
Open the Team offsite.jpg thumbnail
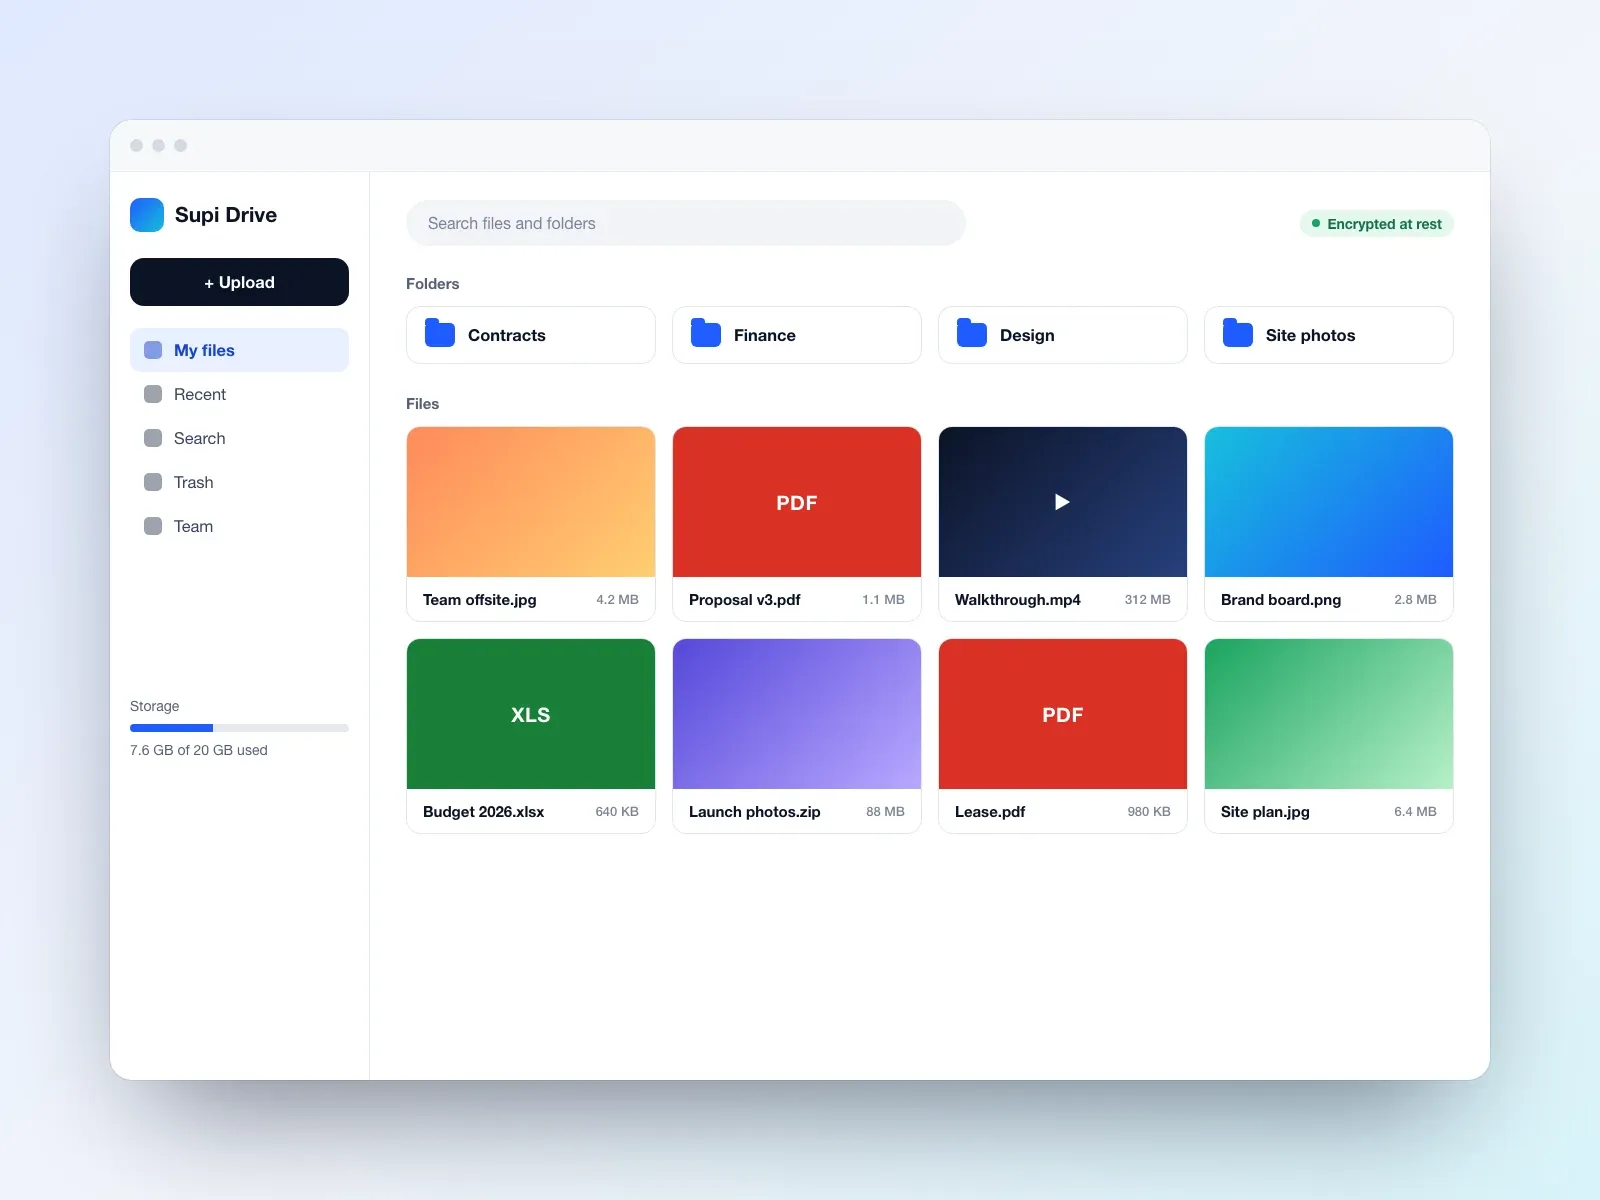(531, 502)
